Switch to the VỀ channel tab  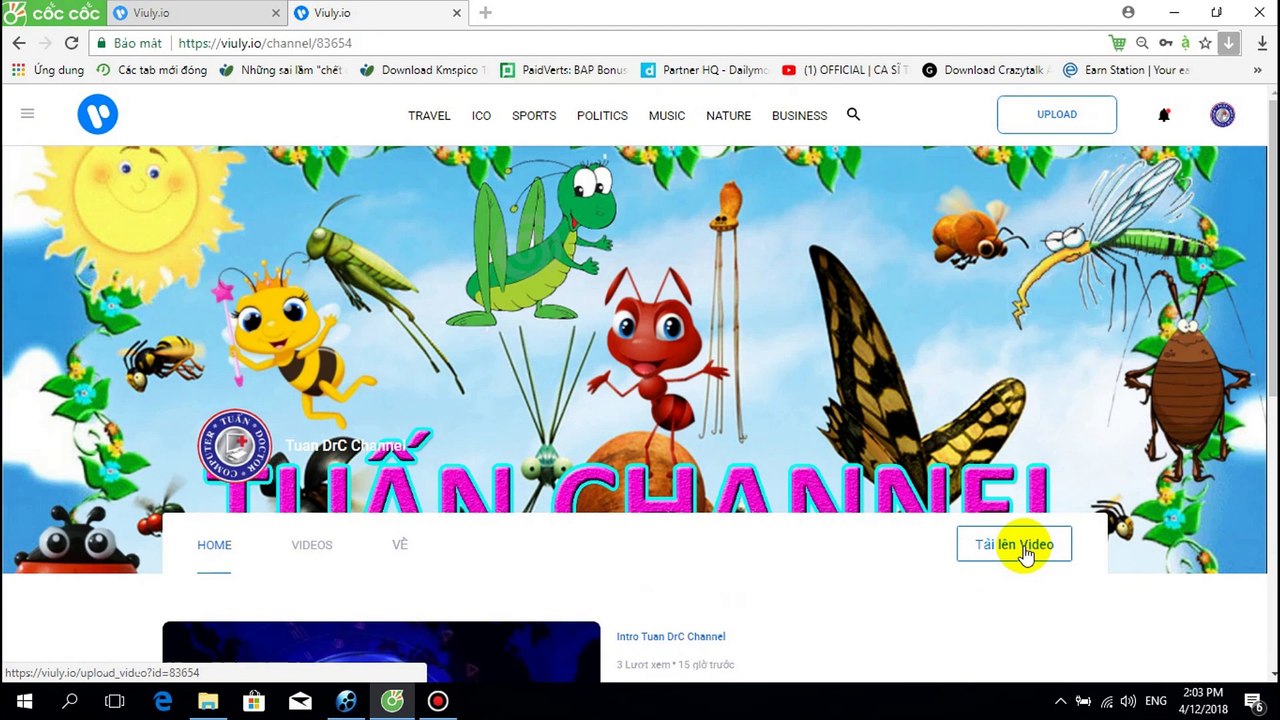click(x=400, y=545)
